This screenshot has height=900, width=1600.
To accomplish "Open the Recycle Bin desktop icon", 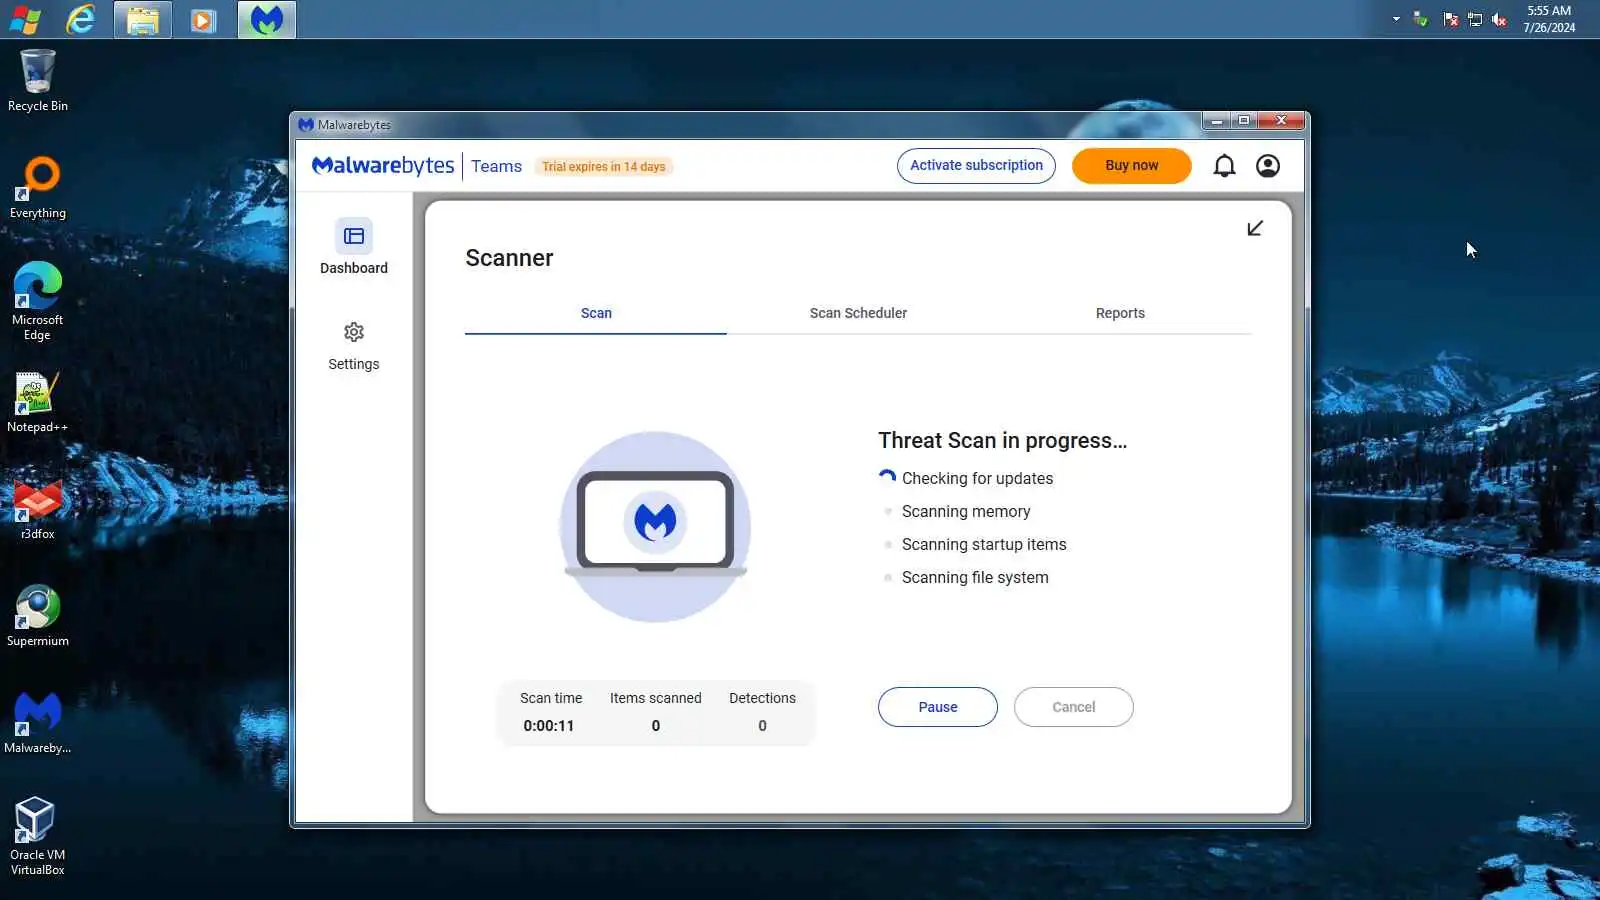I will tap(38, 81).
